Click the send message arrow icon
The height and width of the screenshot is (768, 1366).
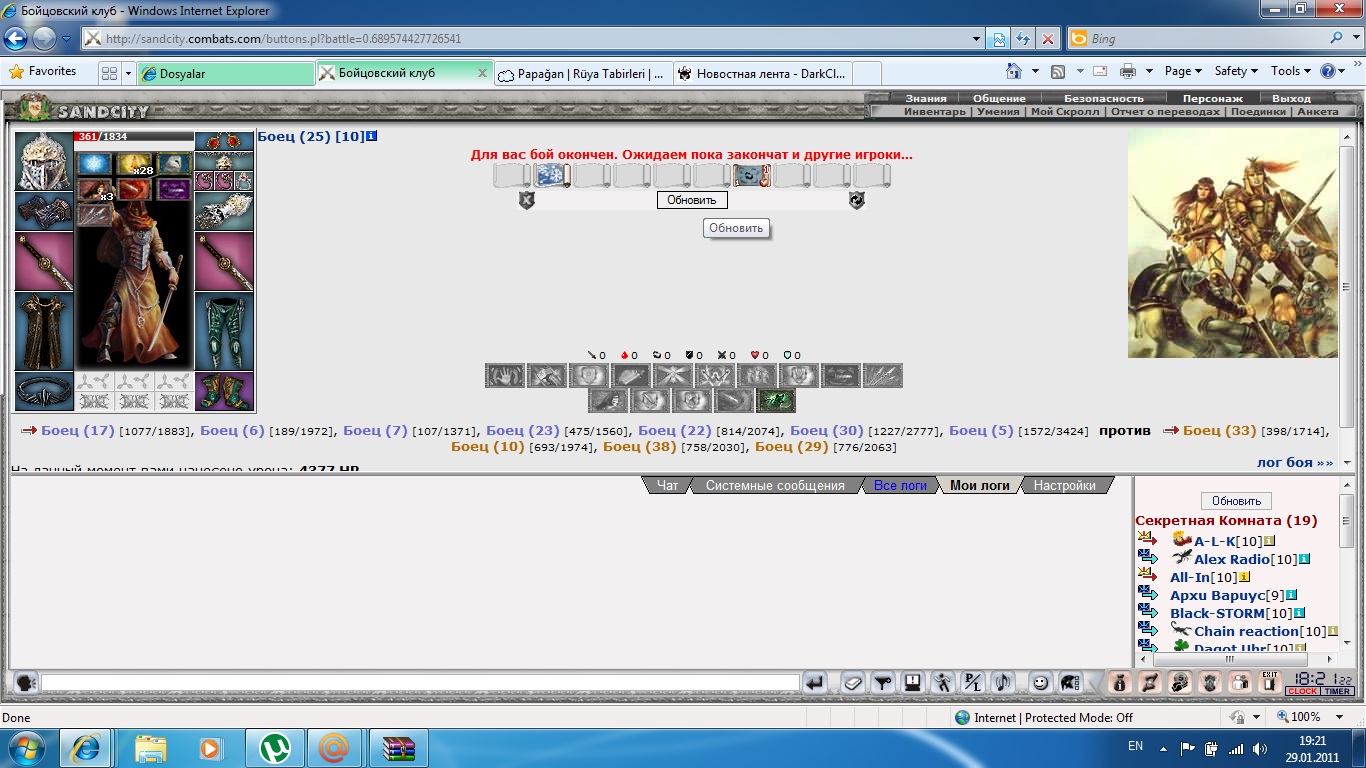816,683
